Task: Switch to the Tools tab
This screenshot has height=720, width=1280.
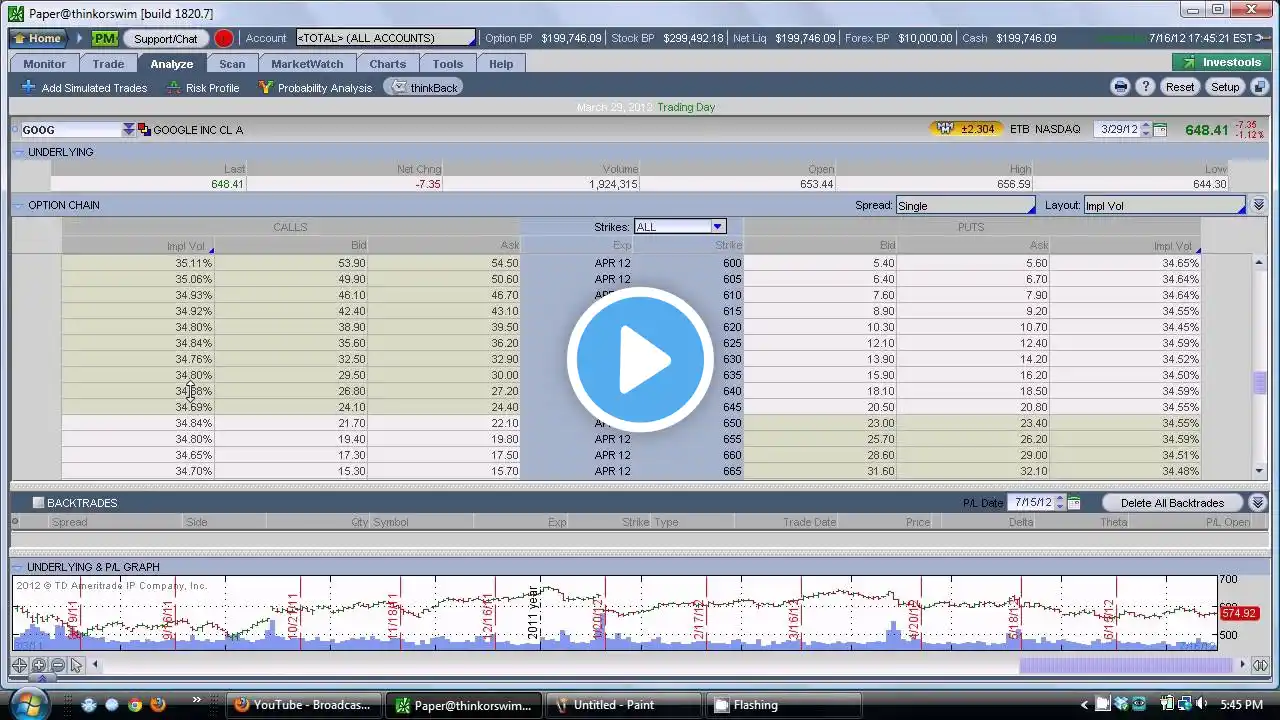Action: tap(448, 64)
